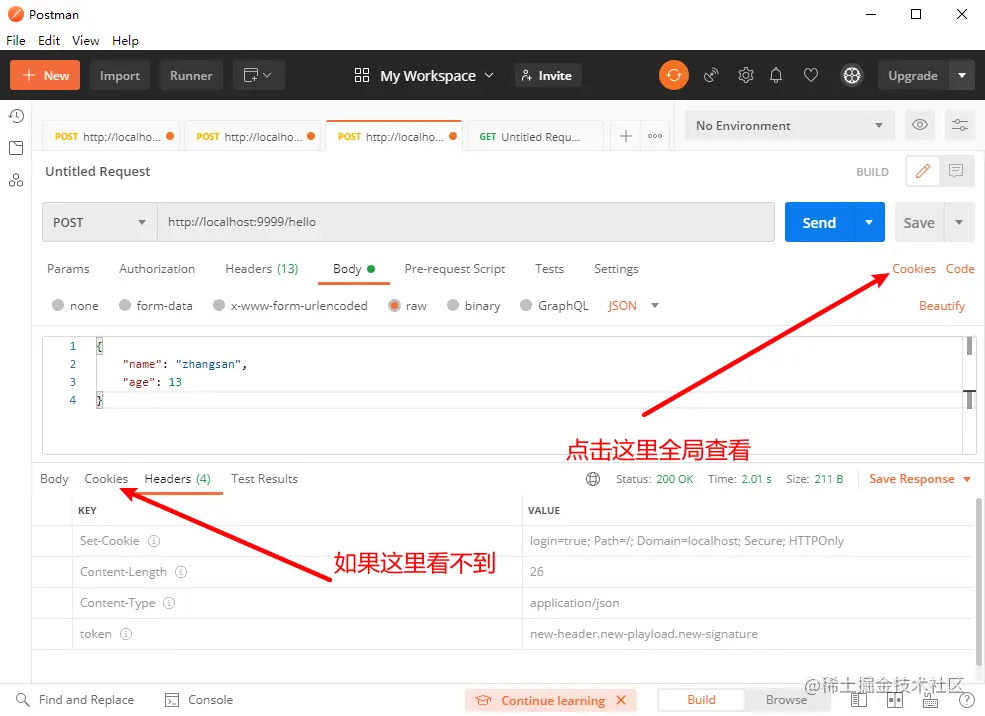Select the binary body type

453,305
